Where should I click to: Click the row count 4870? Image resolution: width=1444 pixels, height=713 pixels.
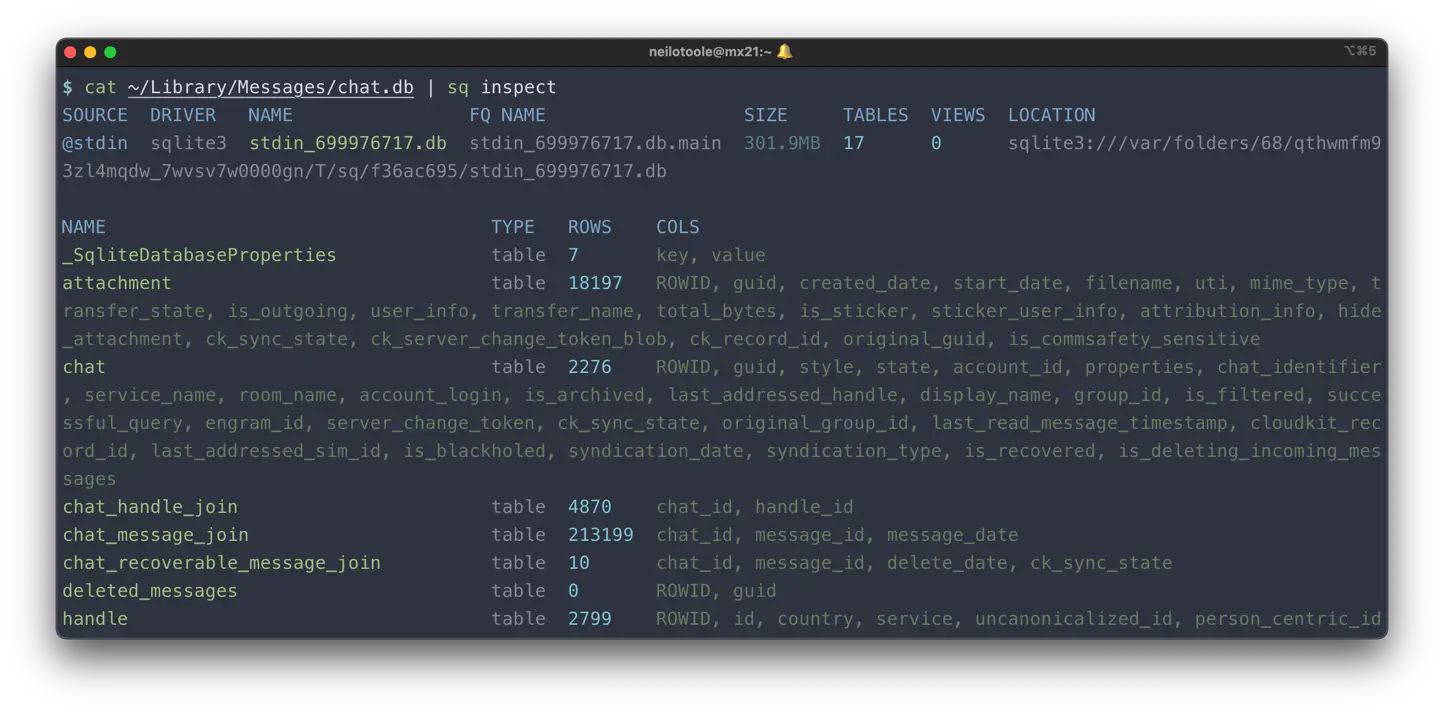[x=590, y=507]
